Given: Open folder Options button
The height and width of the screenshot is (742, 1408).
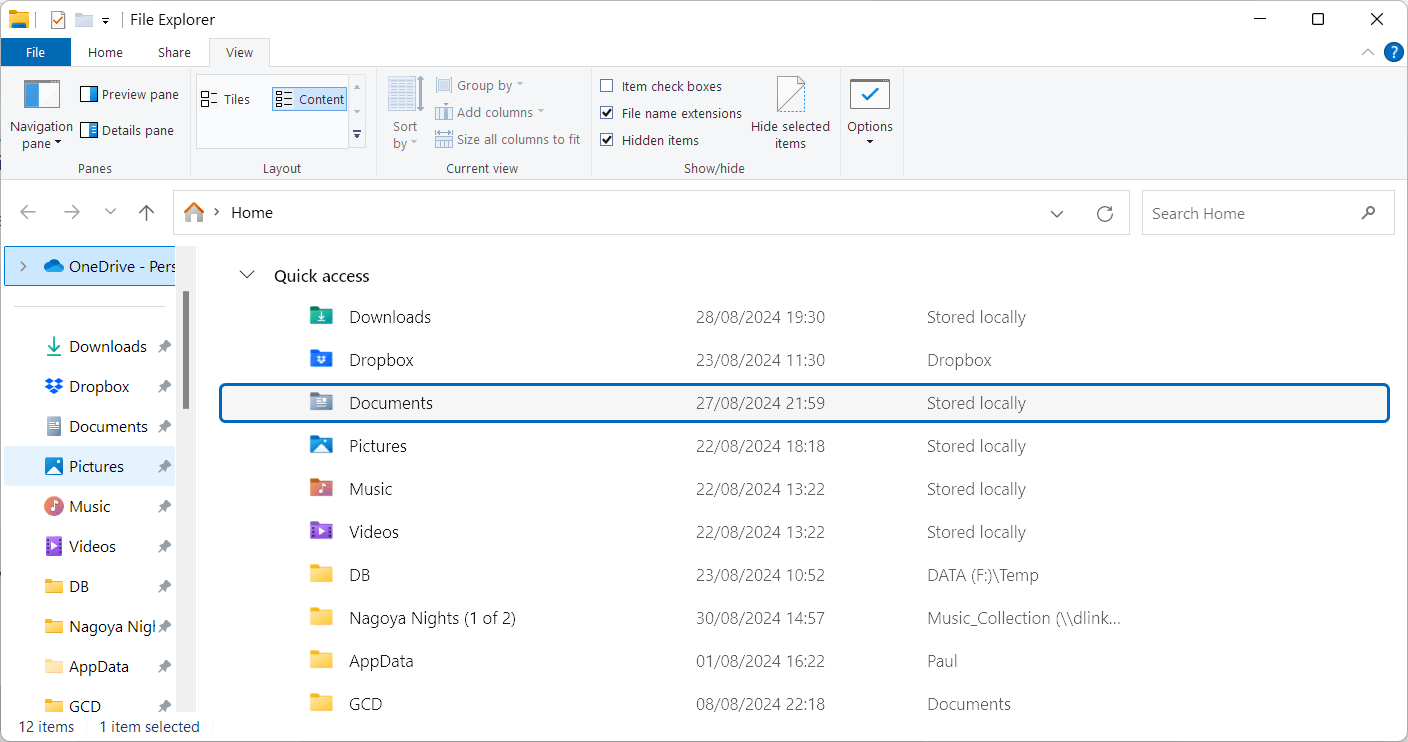Looking at the screenshot, I should click(x=870, y=112).
